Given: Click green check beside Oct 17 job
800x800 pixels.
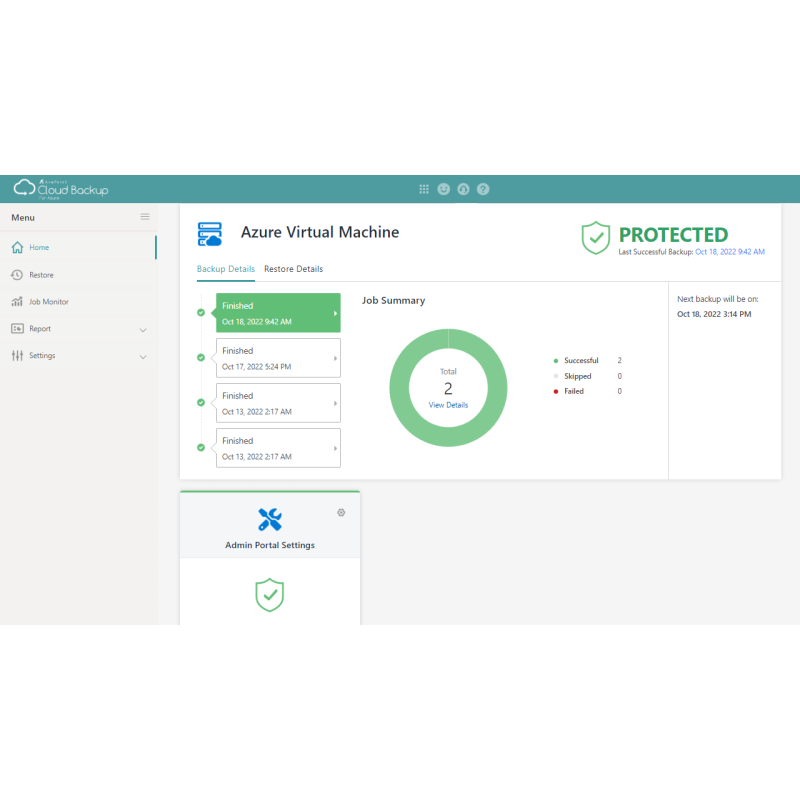Looking at the screenshot, I should pyautogui.click(x=201, y=358).
